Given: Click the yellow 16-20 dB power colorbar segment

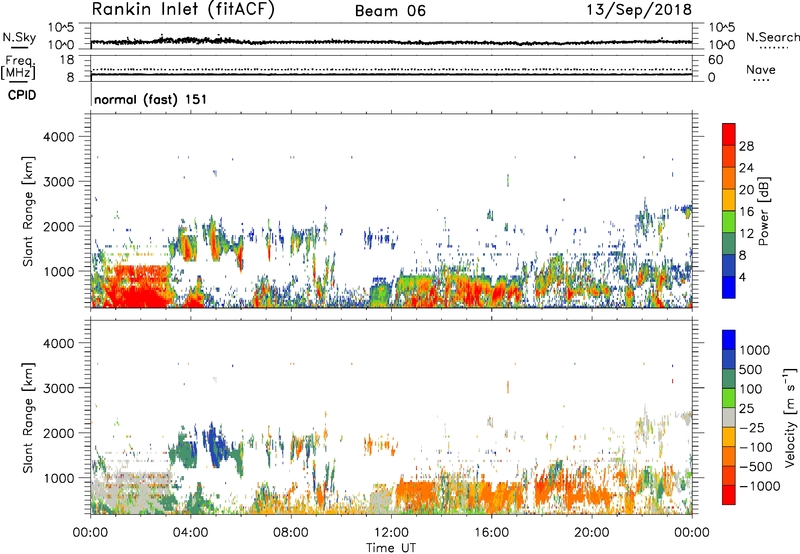Looking at the screenshot, I should [729, 199].
